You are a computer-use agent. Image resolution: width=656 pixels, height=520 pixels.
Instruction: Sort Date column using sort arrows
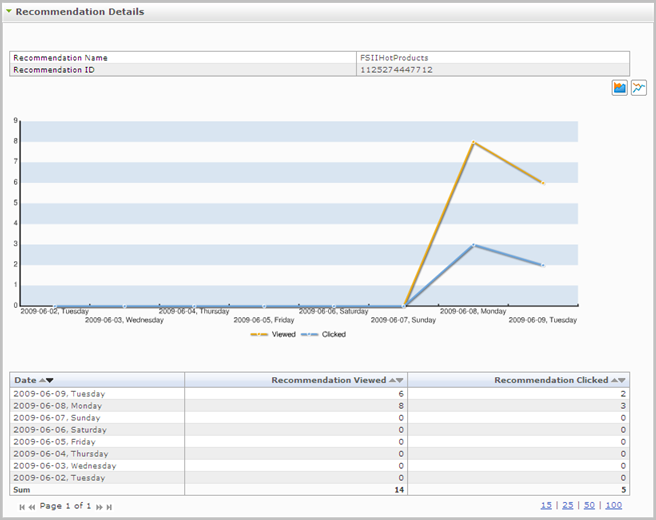point(46,380)
